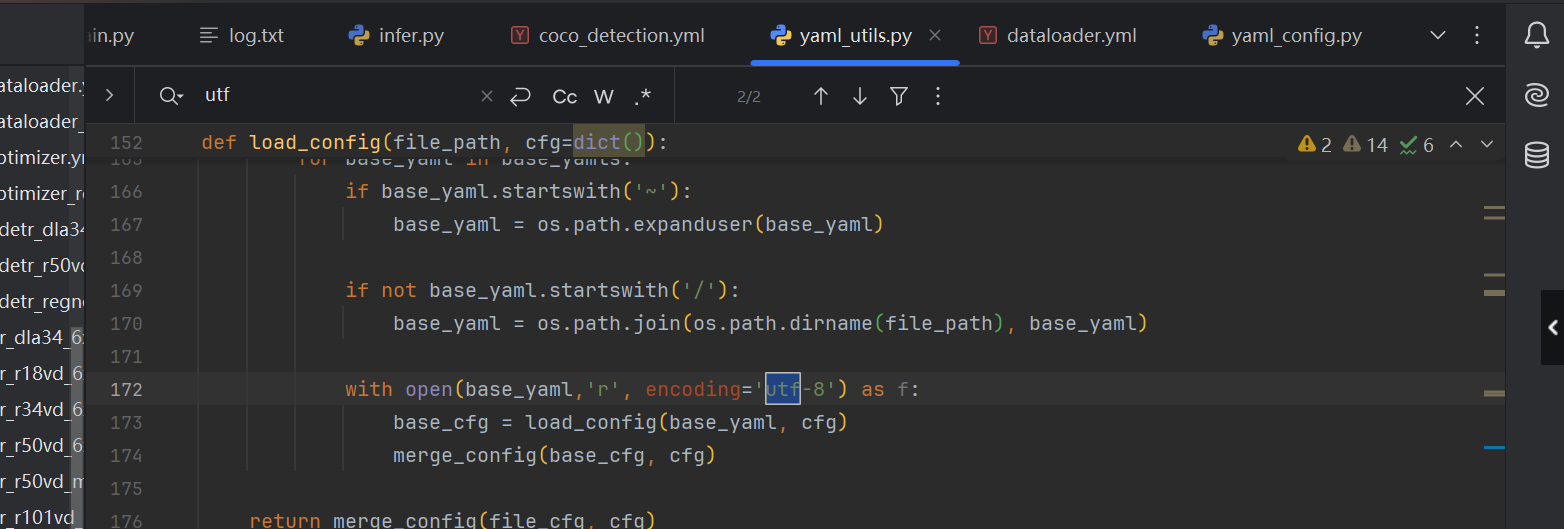The image size is (1564, 529).
Task: Click line number 172 in the gutter
Action: pyautogui.click(x=126, y=389)
